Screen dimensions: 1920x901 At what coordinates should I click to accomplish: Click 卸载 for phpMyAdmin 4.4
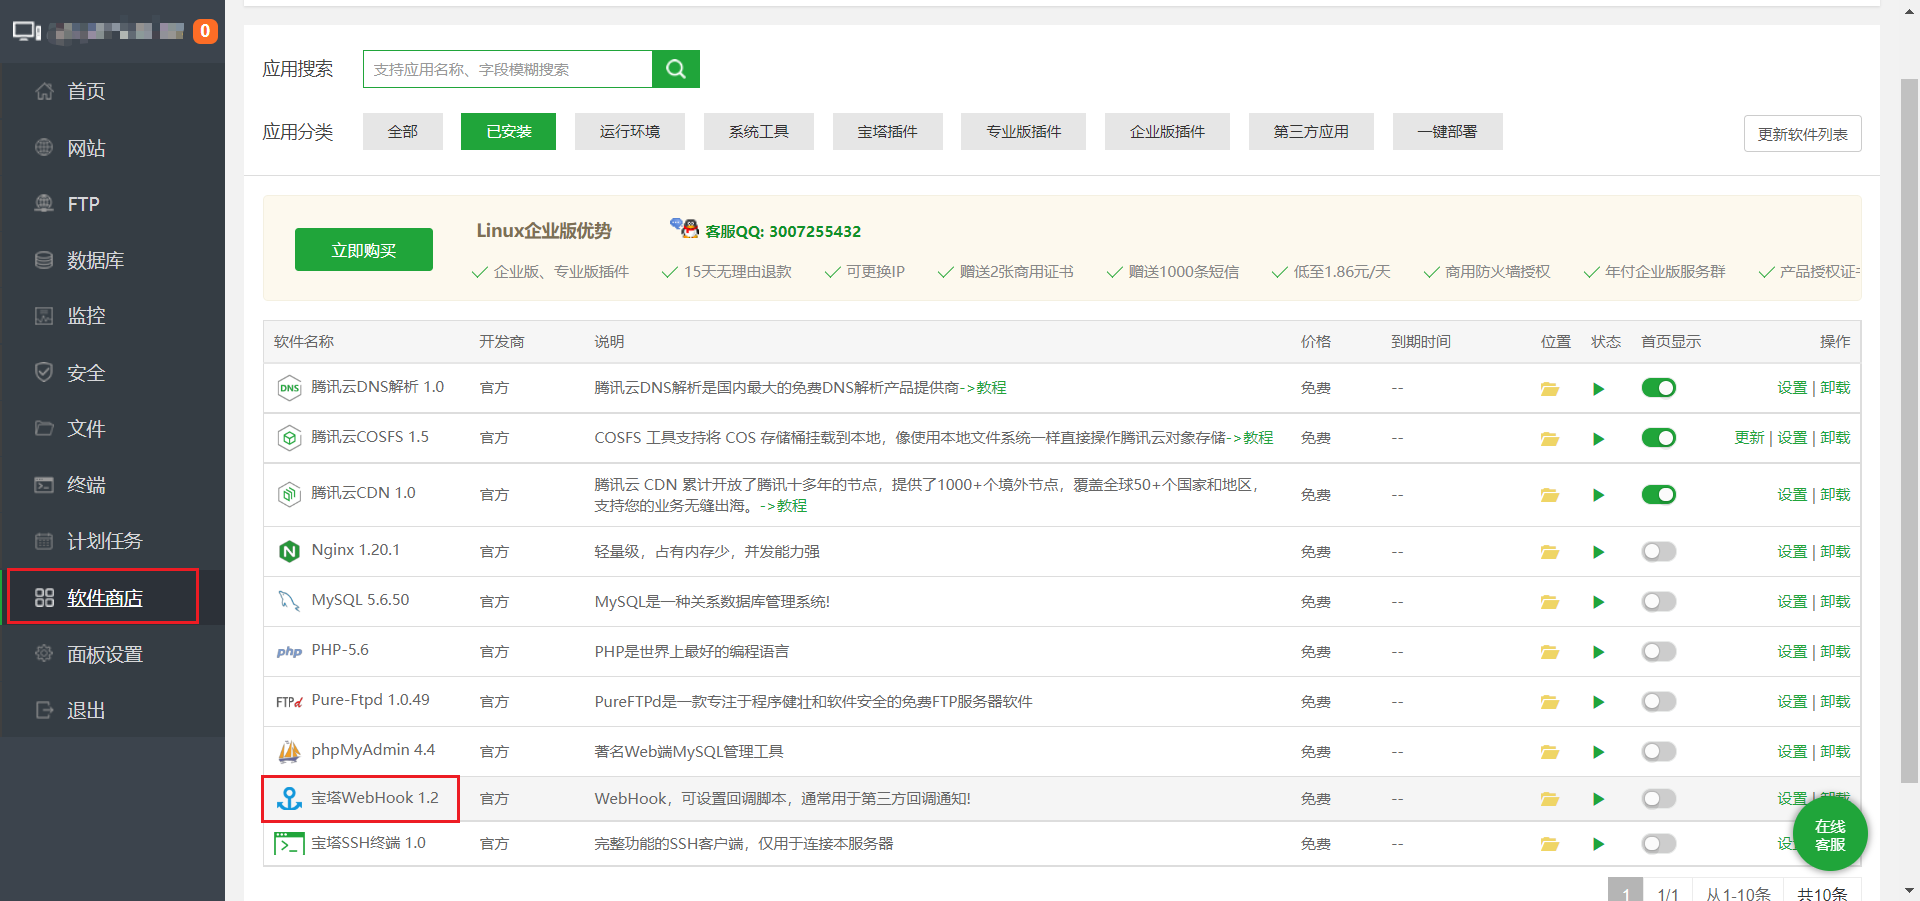pyautogui.click(x=1835, y=752)
